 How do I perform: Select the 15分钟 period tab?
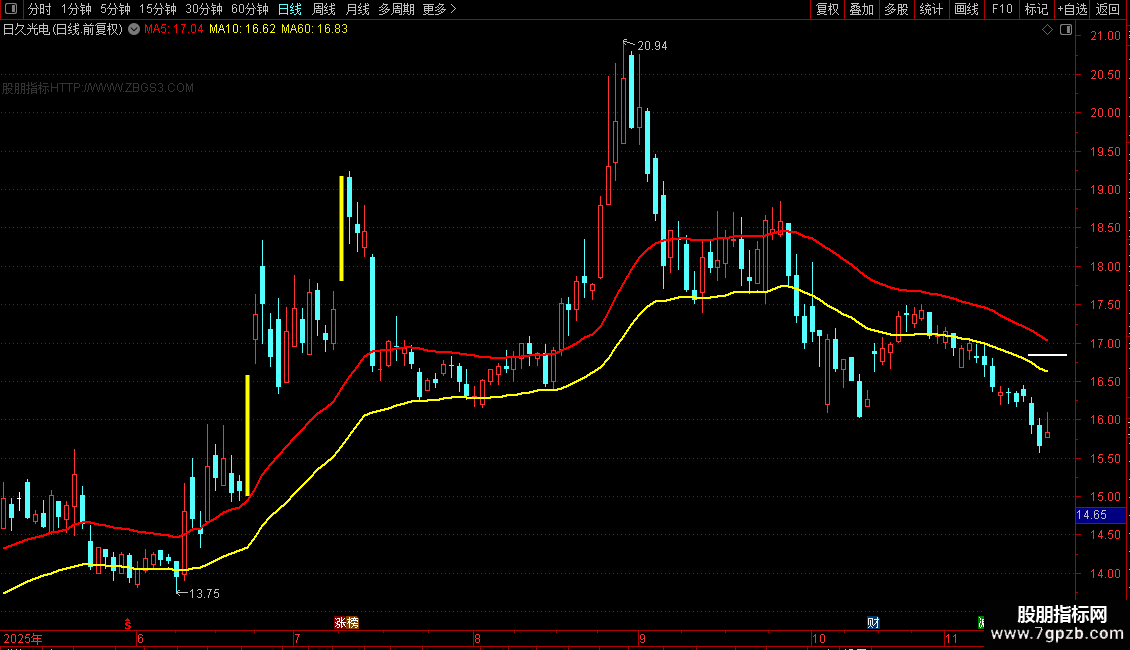click(x=158, y=9)
